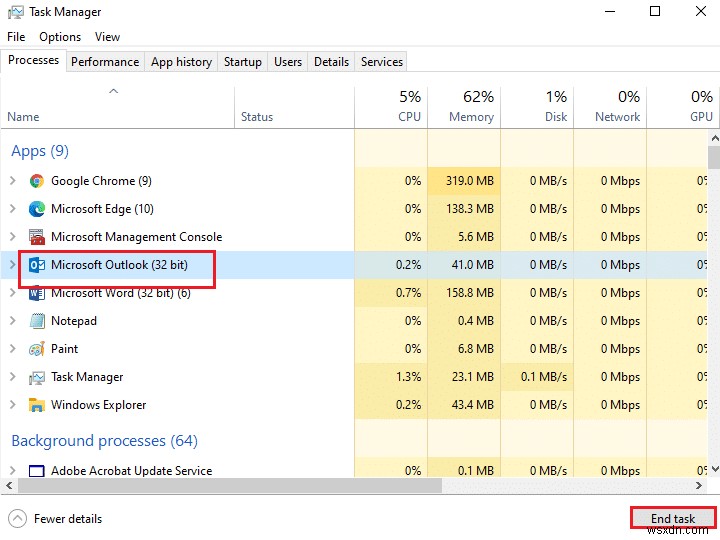720x540 pixels.
Task: Select the Microsoft Edge (10) row name
Action: 102,209
